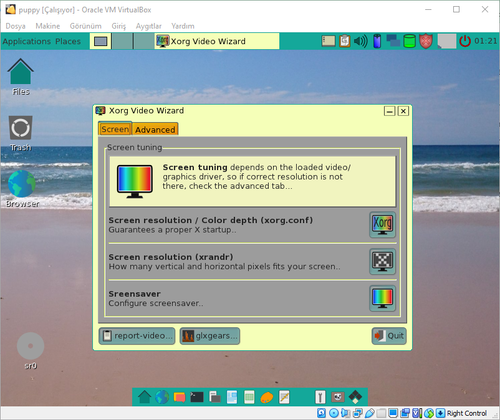Viewport: 500px width, 420px height.
Task: Open the red firewall shield icon
Action: pyautogui.click(x=426, y=41)
